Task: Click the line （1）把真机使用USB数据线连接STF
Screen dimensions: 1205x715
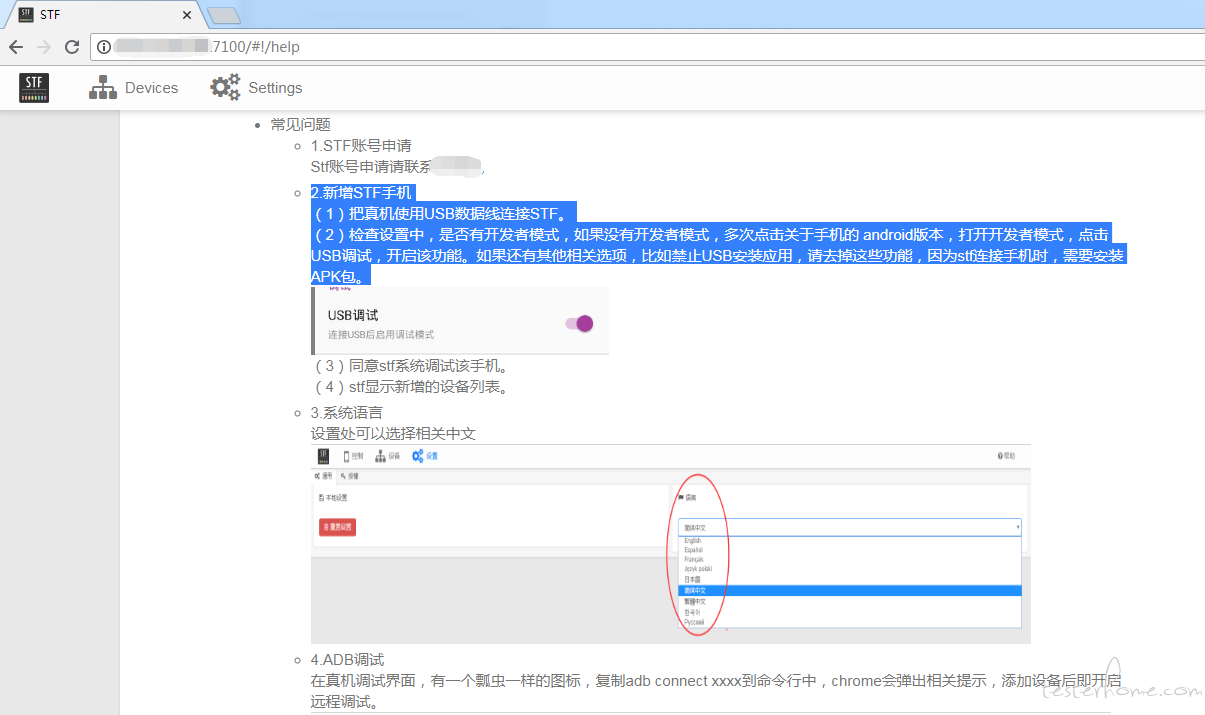Action: 444,213
